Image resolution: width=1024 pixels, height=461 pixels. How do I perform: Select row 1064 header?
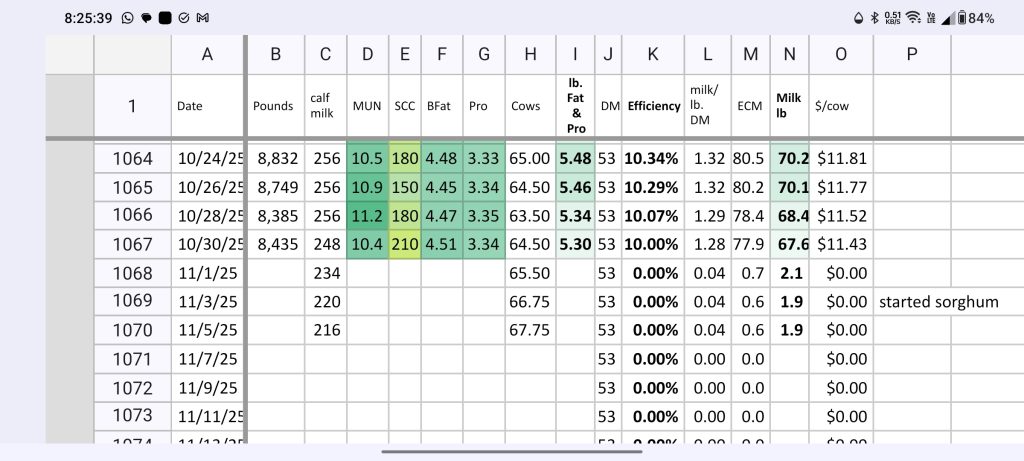(x=132, y=157)
